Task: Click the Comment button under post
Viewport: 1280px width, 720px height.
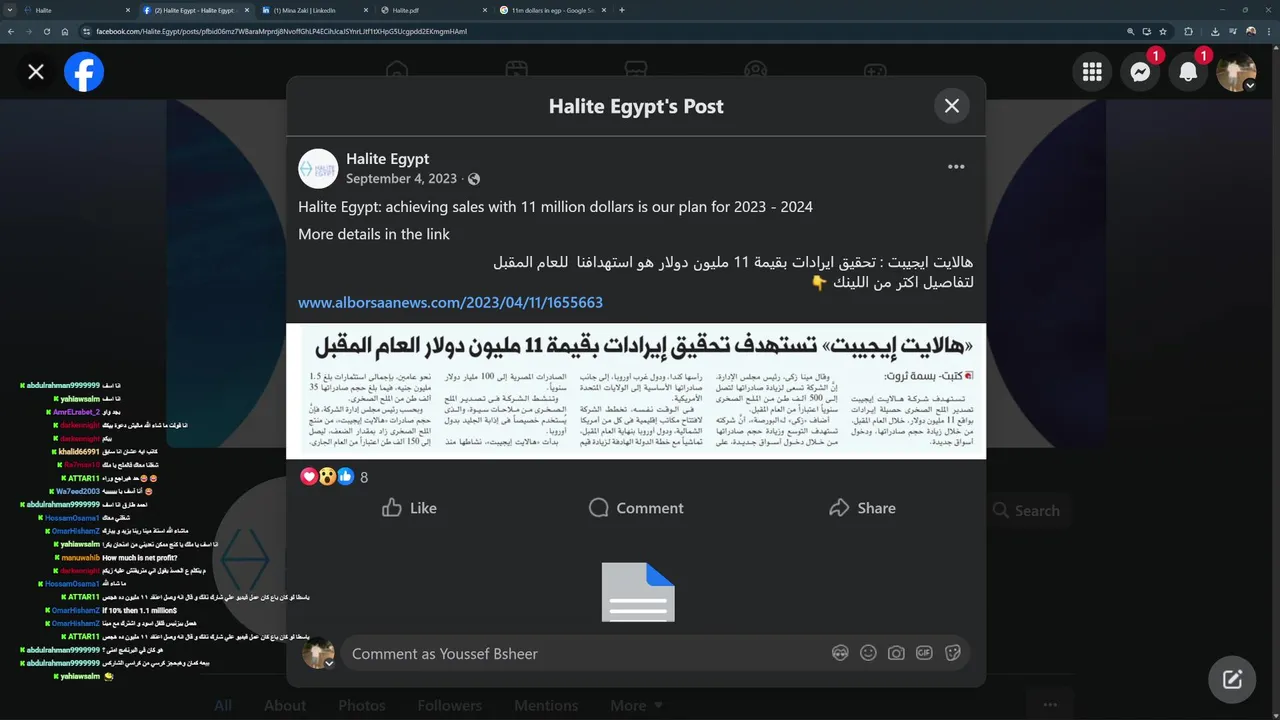Action: click(636, 508)
